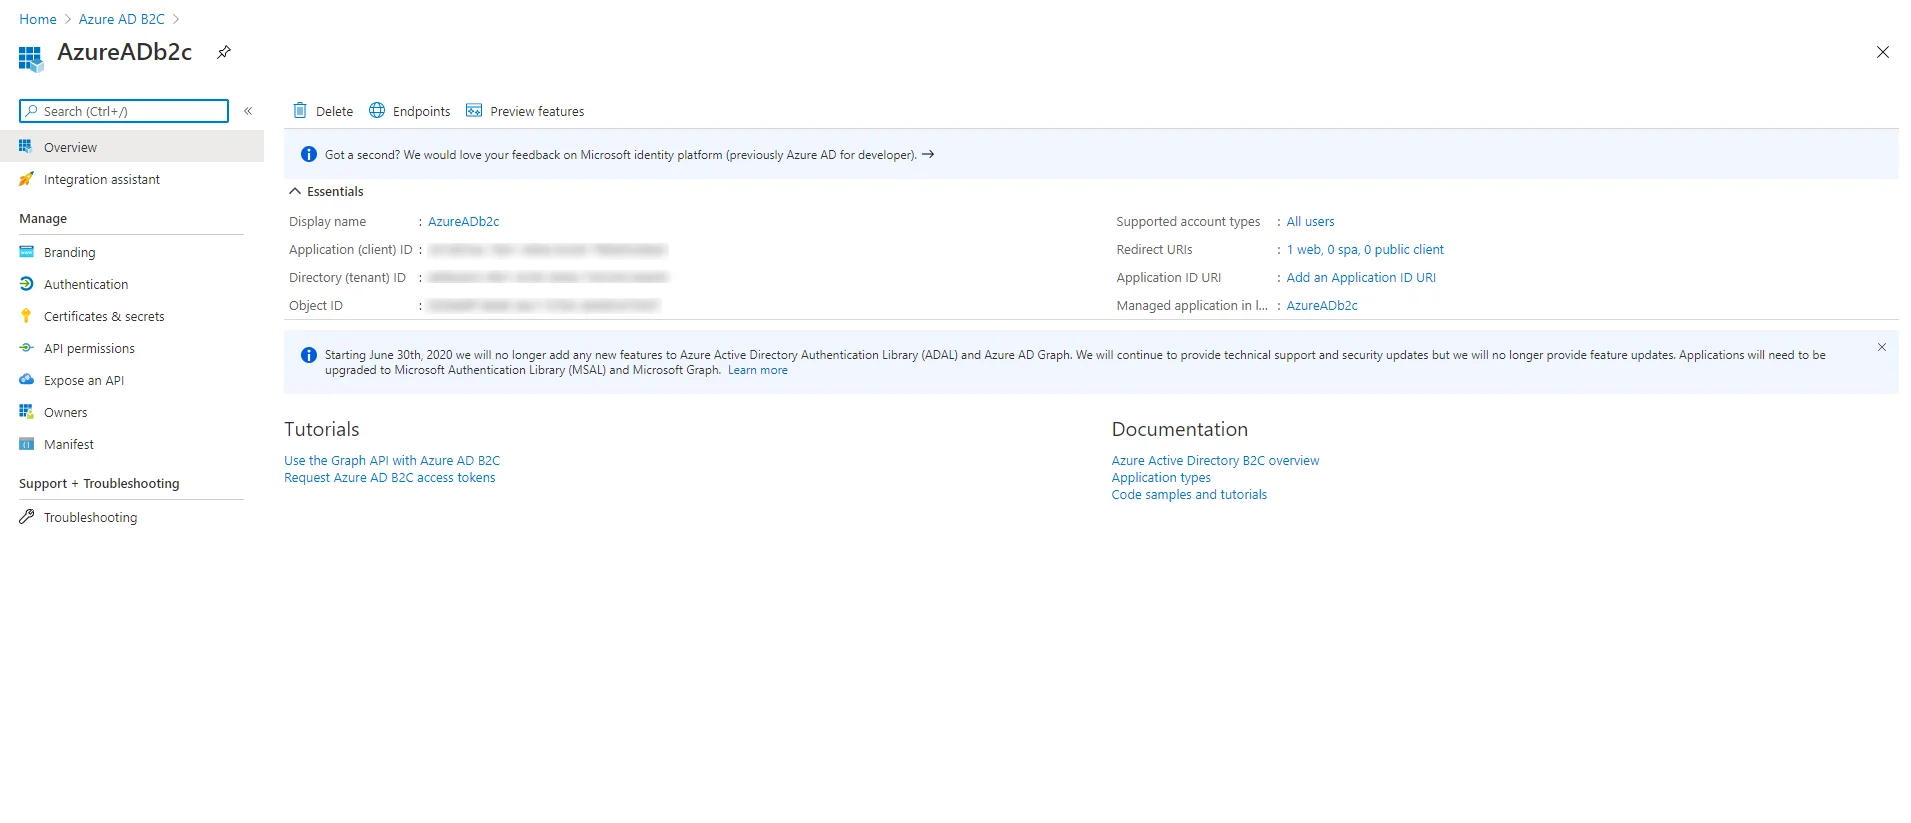1911x823 pixels.
Task: Click the blurred Object ID value
Action: pos(544,306)
